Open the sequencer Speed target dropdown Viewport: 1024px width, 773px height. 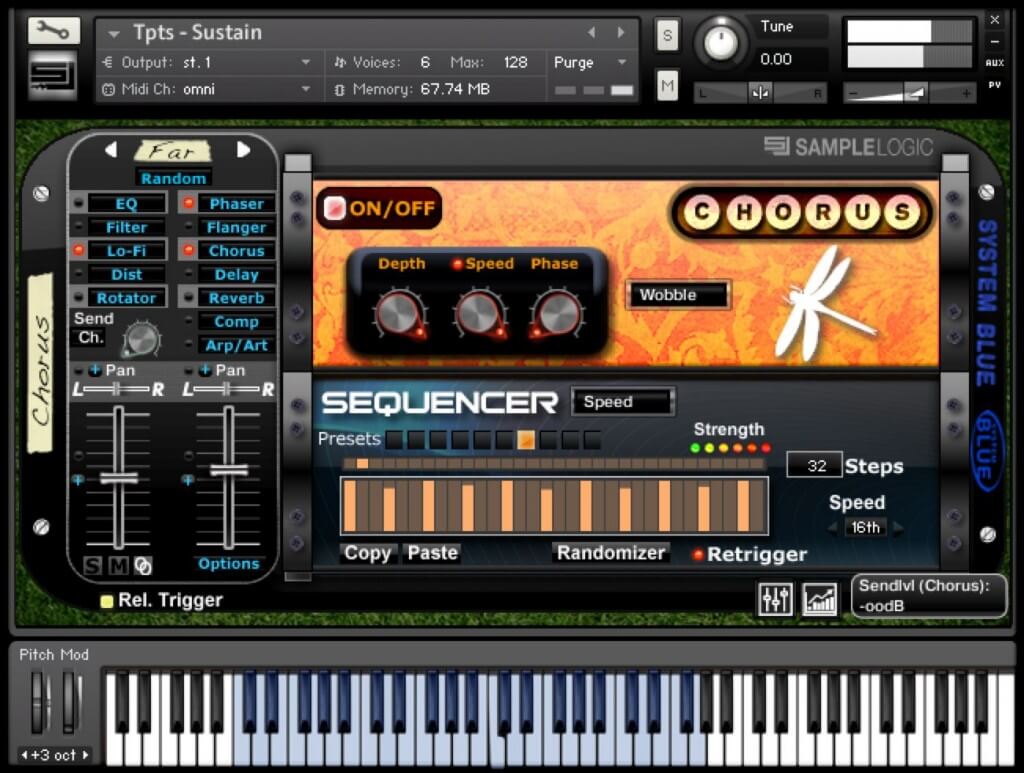[x=622, y=402]
